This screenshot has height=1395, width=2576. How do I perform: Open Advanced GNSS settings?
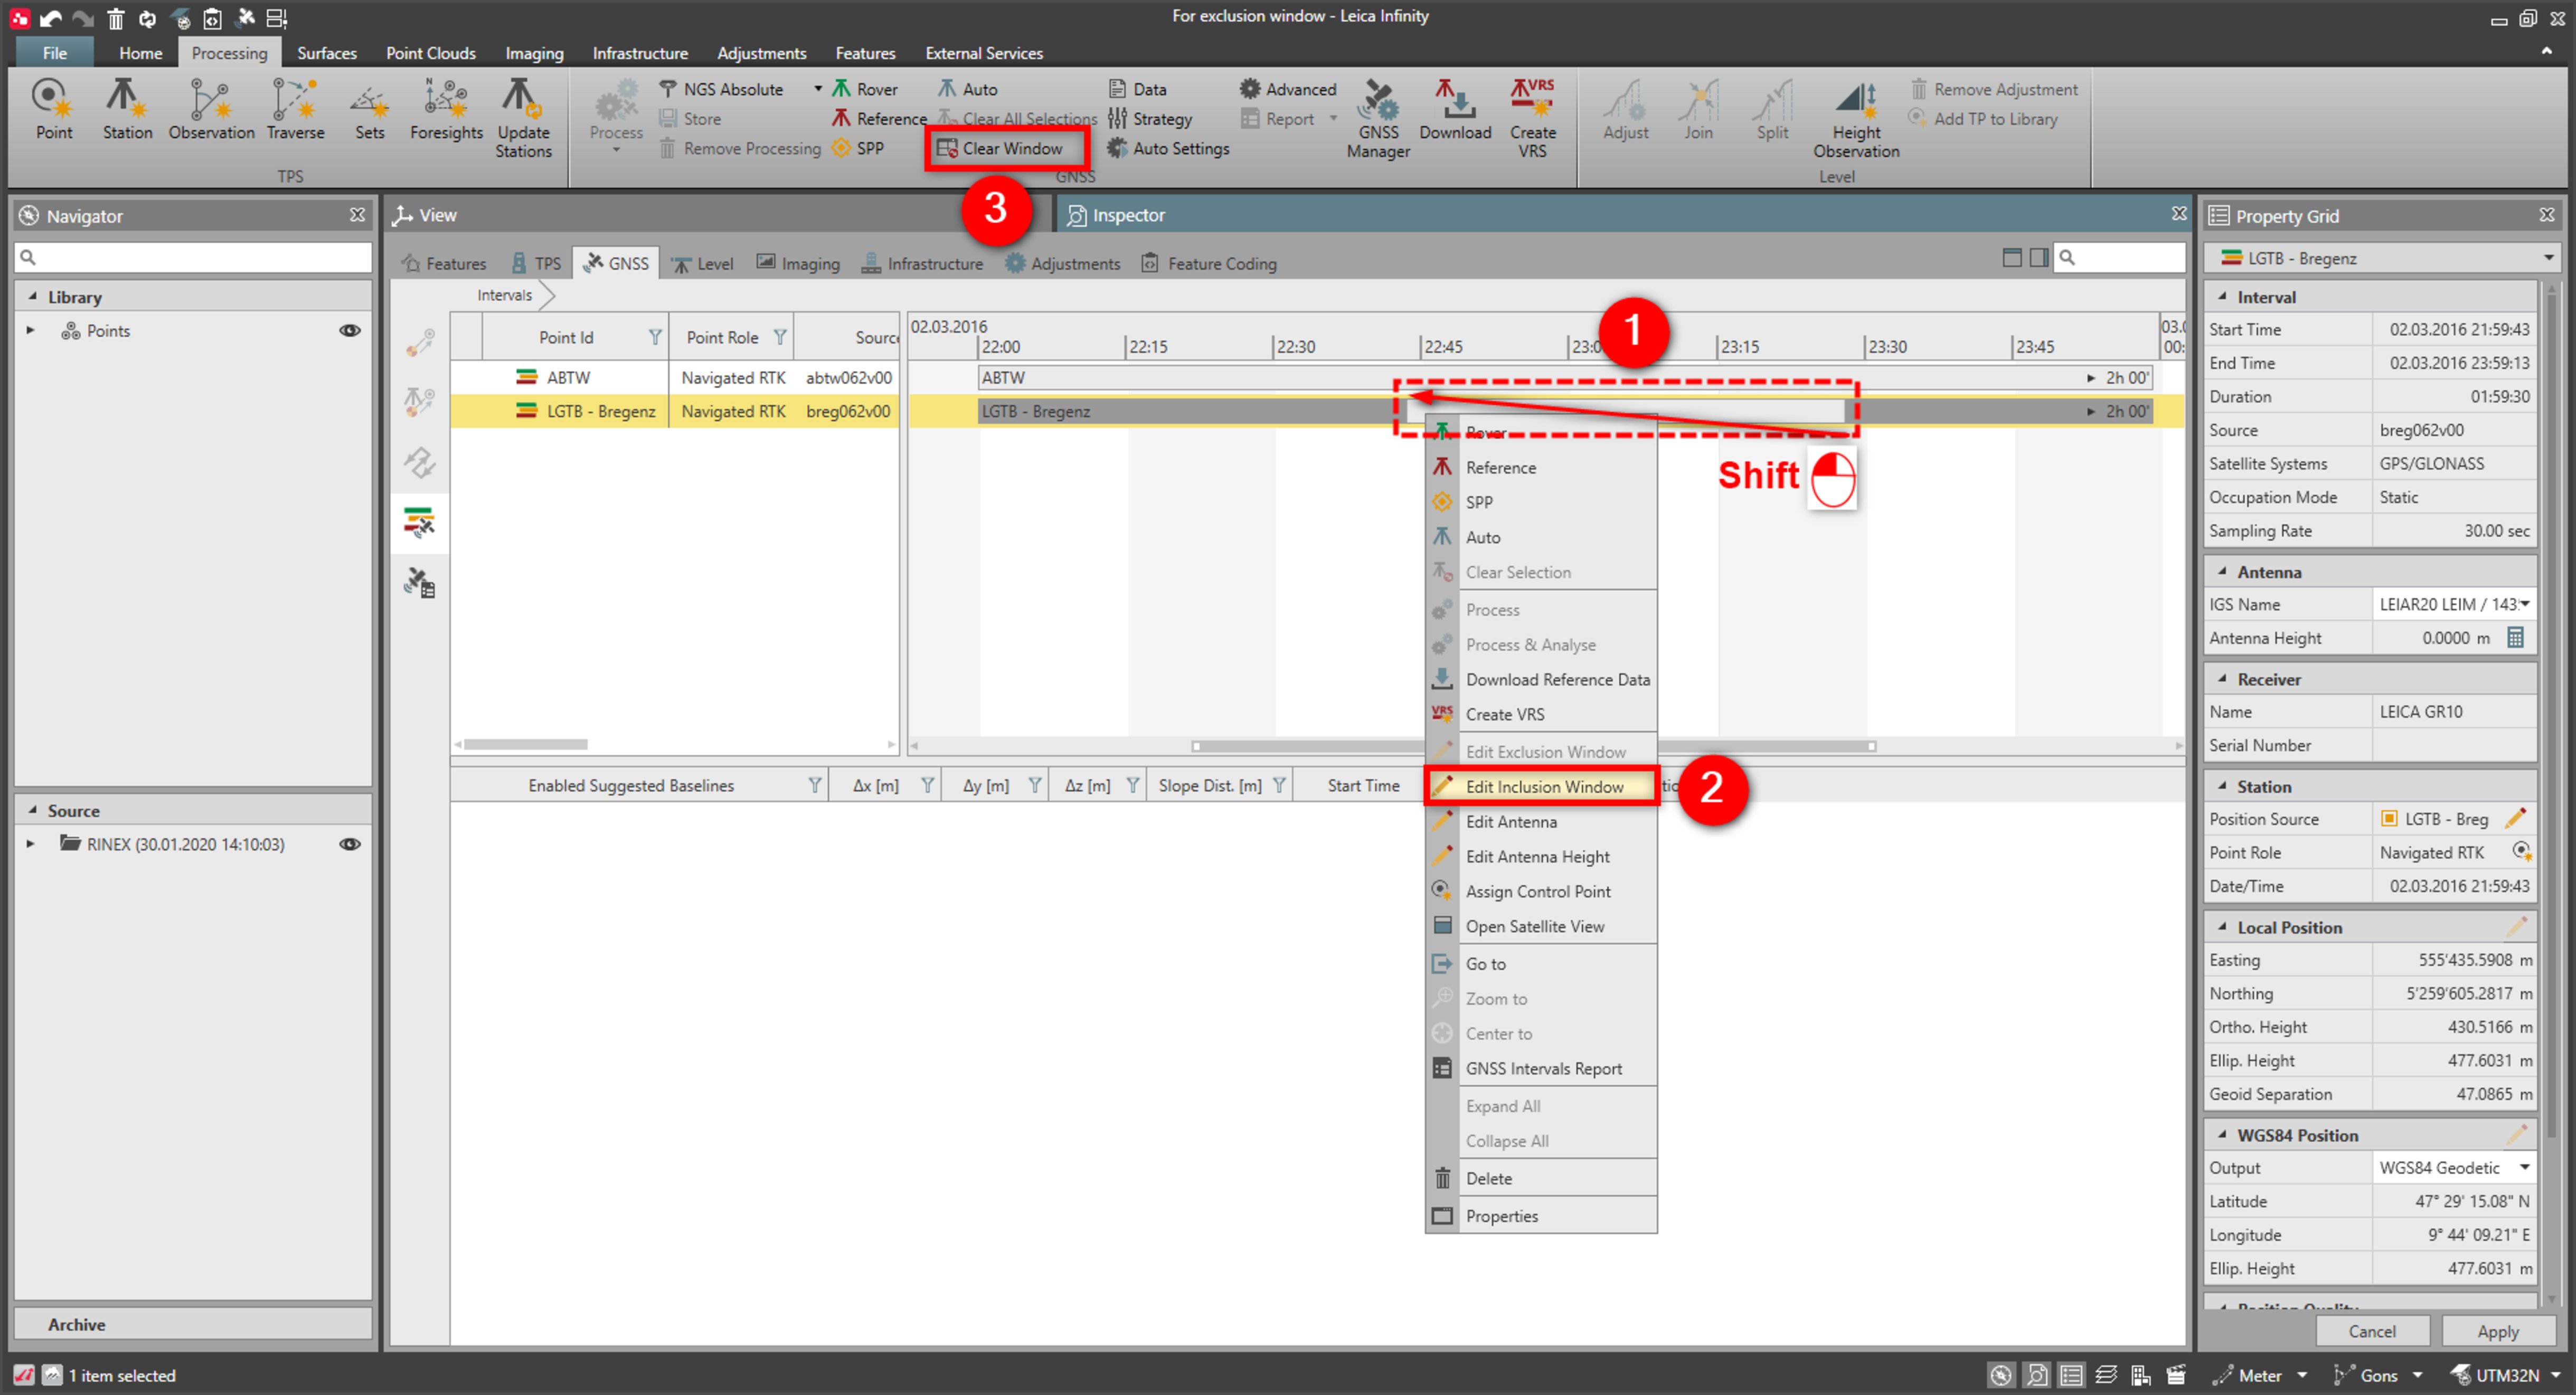[1288, 89]
